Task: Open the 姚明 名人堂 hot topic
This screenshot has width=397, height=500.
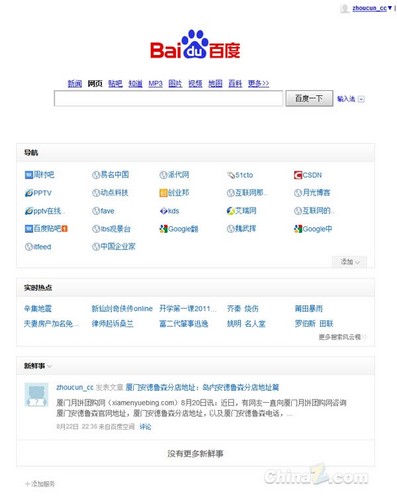Action: pos(246,324)
